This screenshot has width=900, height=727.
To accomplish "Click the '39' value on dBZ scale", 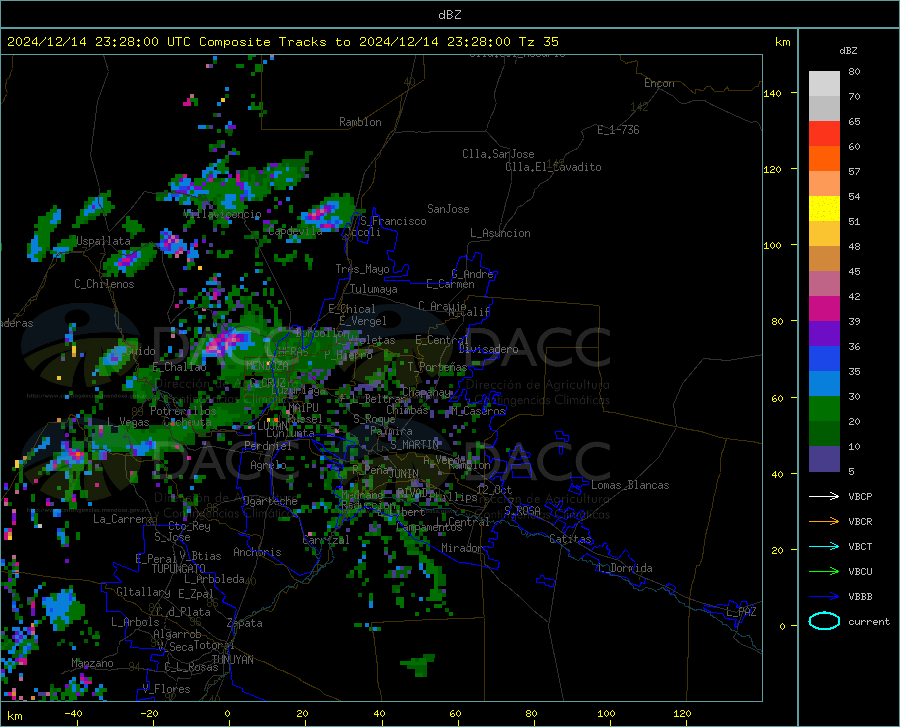I will (854, 321).
